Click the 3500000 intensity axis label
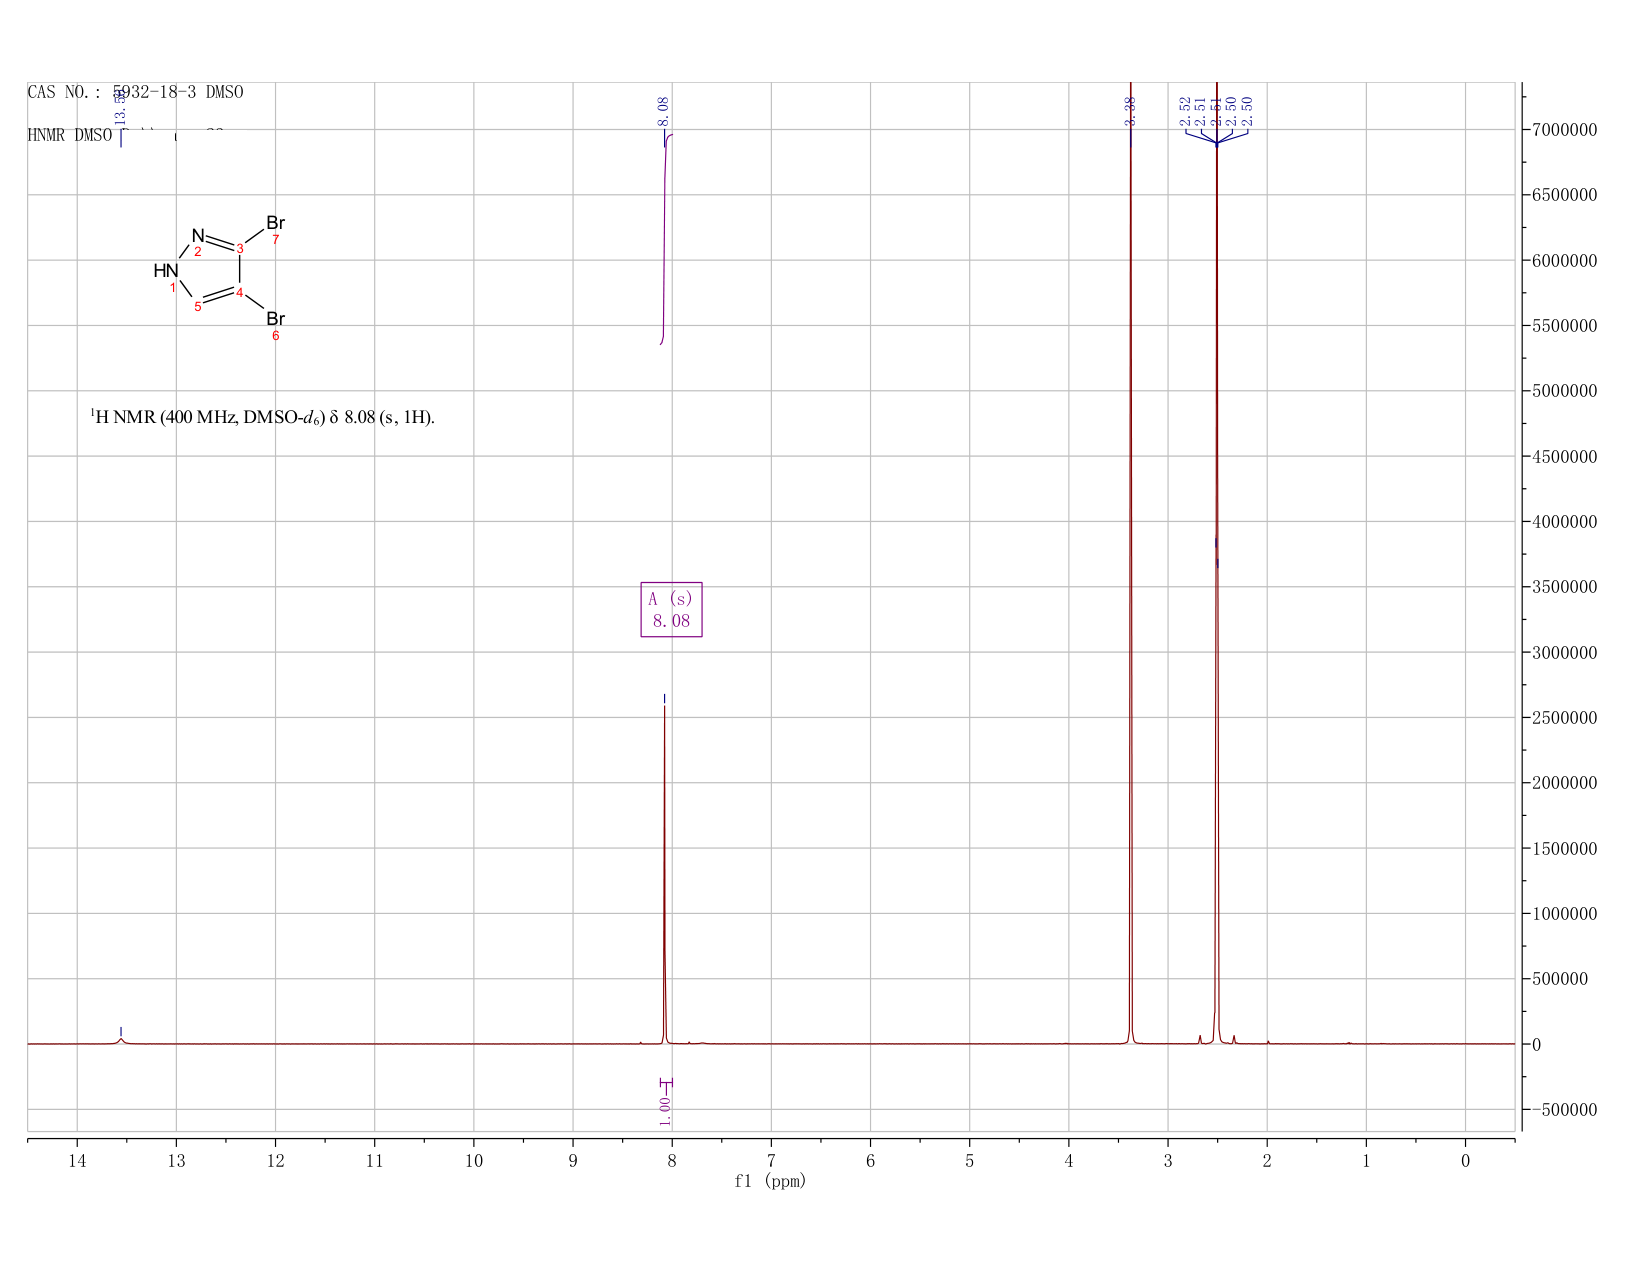The image size is (1650, 1275). tap(1564, 587)
